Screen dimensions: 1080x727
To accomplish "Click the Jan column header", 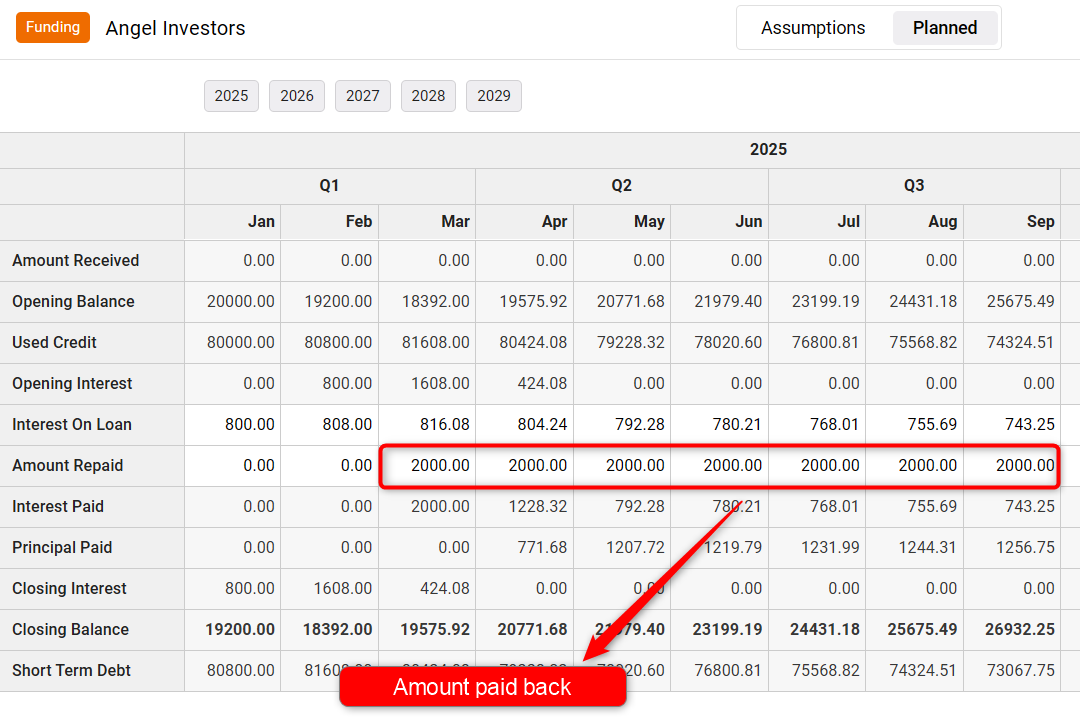I will point(261,222).
